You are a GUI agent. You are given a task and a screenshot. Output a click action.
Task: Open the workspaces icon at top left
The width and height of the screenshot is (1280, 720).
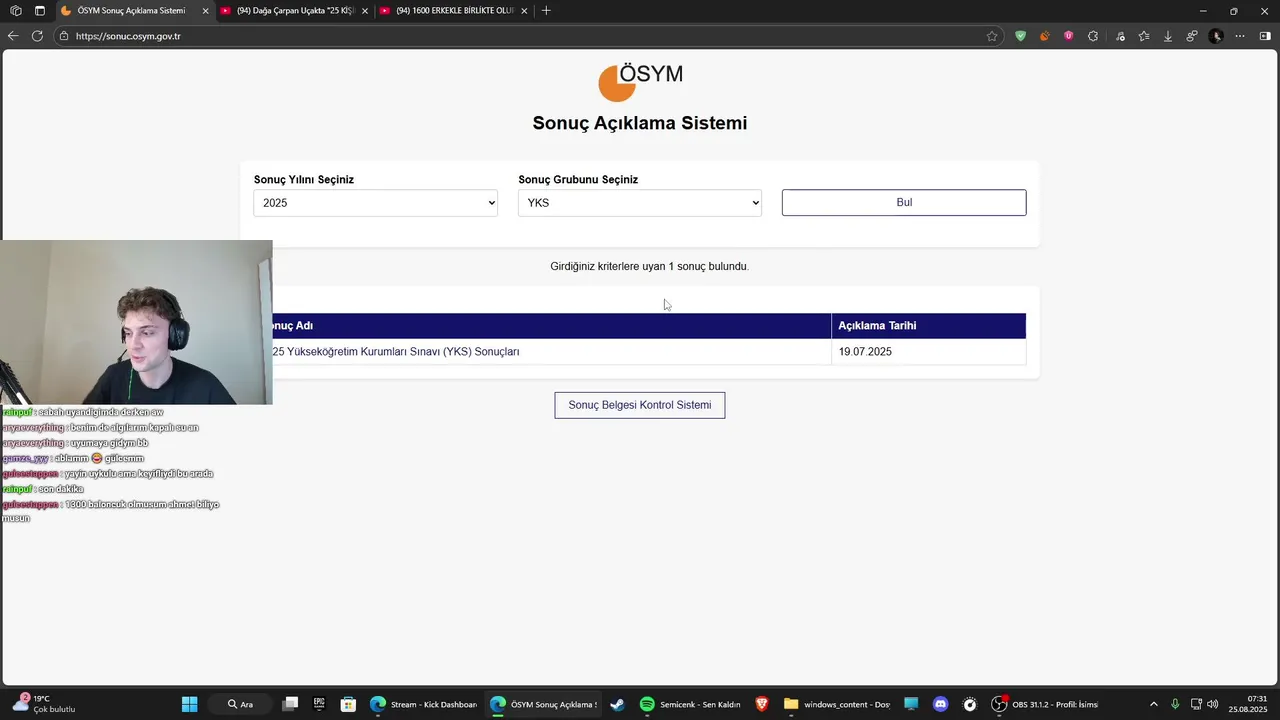(x=15, y=11)
